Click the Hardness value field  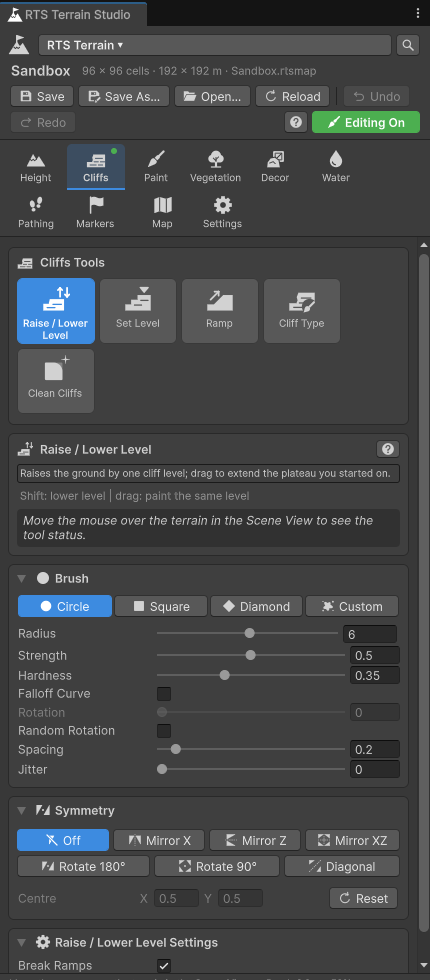pyautogui.click(x=374, y=676)
